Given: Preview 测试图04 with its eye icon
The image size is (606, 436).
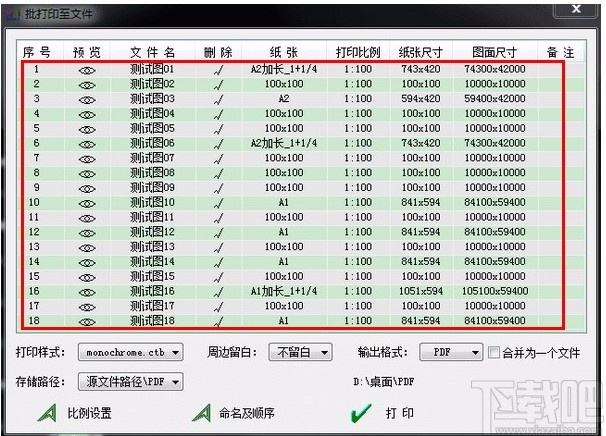Looking at the screenshot, I should coord(87,115).
